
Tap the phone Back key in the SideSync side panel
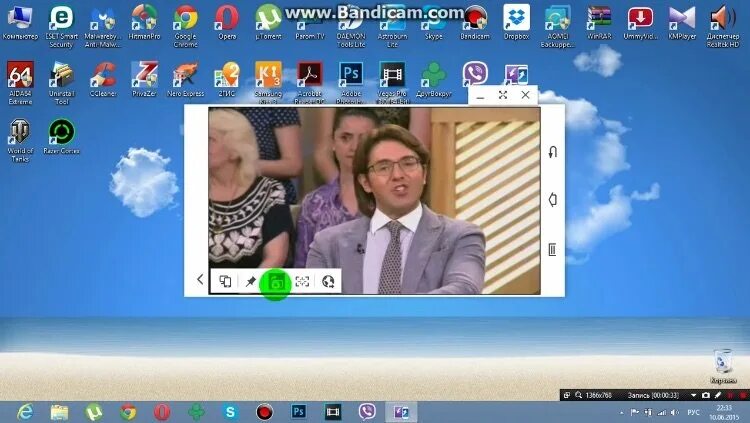tap(552, 152)
